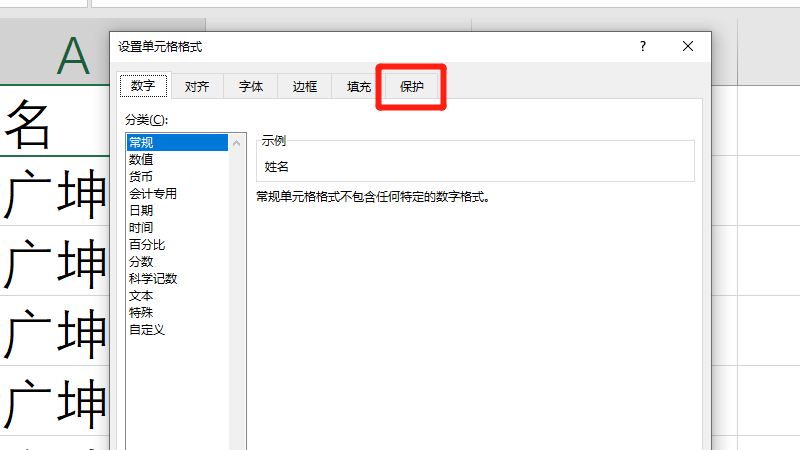
Task: Select 常规 in the category list
Action: [141, 142]
